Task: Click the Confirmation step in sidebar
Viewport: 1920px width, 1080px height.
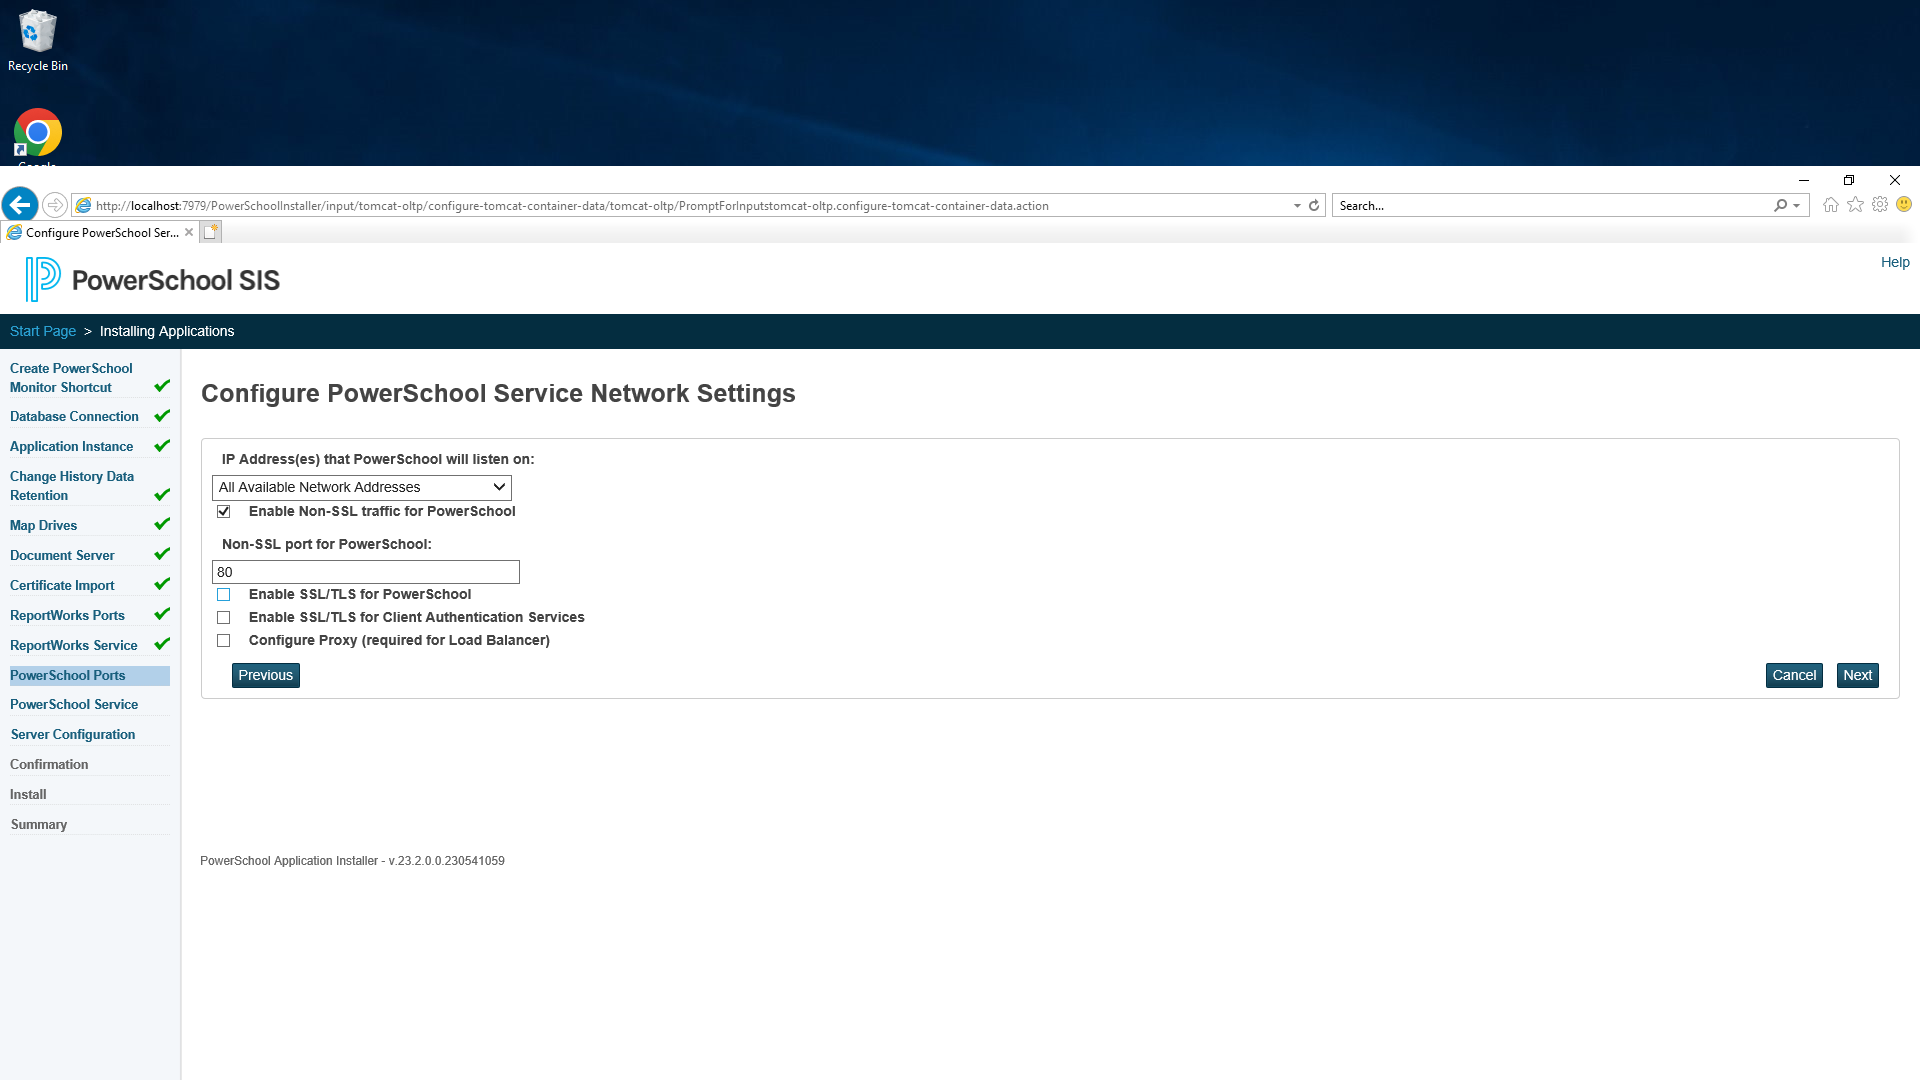Action: coord(49,764)
